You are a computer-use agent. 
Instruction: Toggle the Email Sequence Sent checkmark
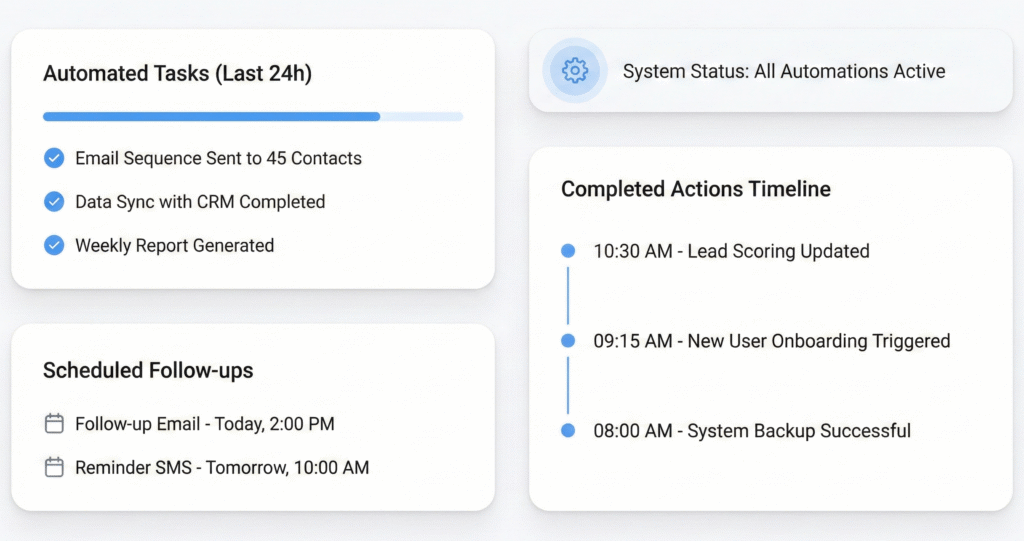(54, 158)
